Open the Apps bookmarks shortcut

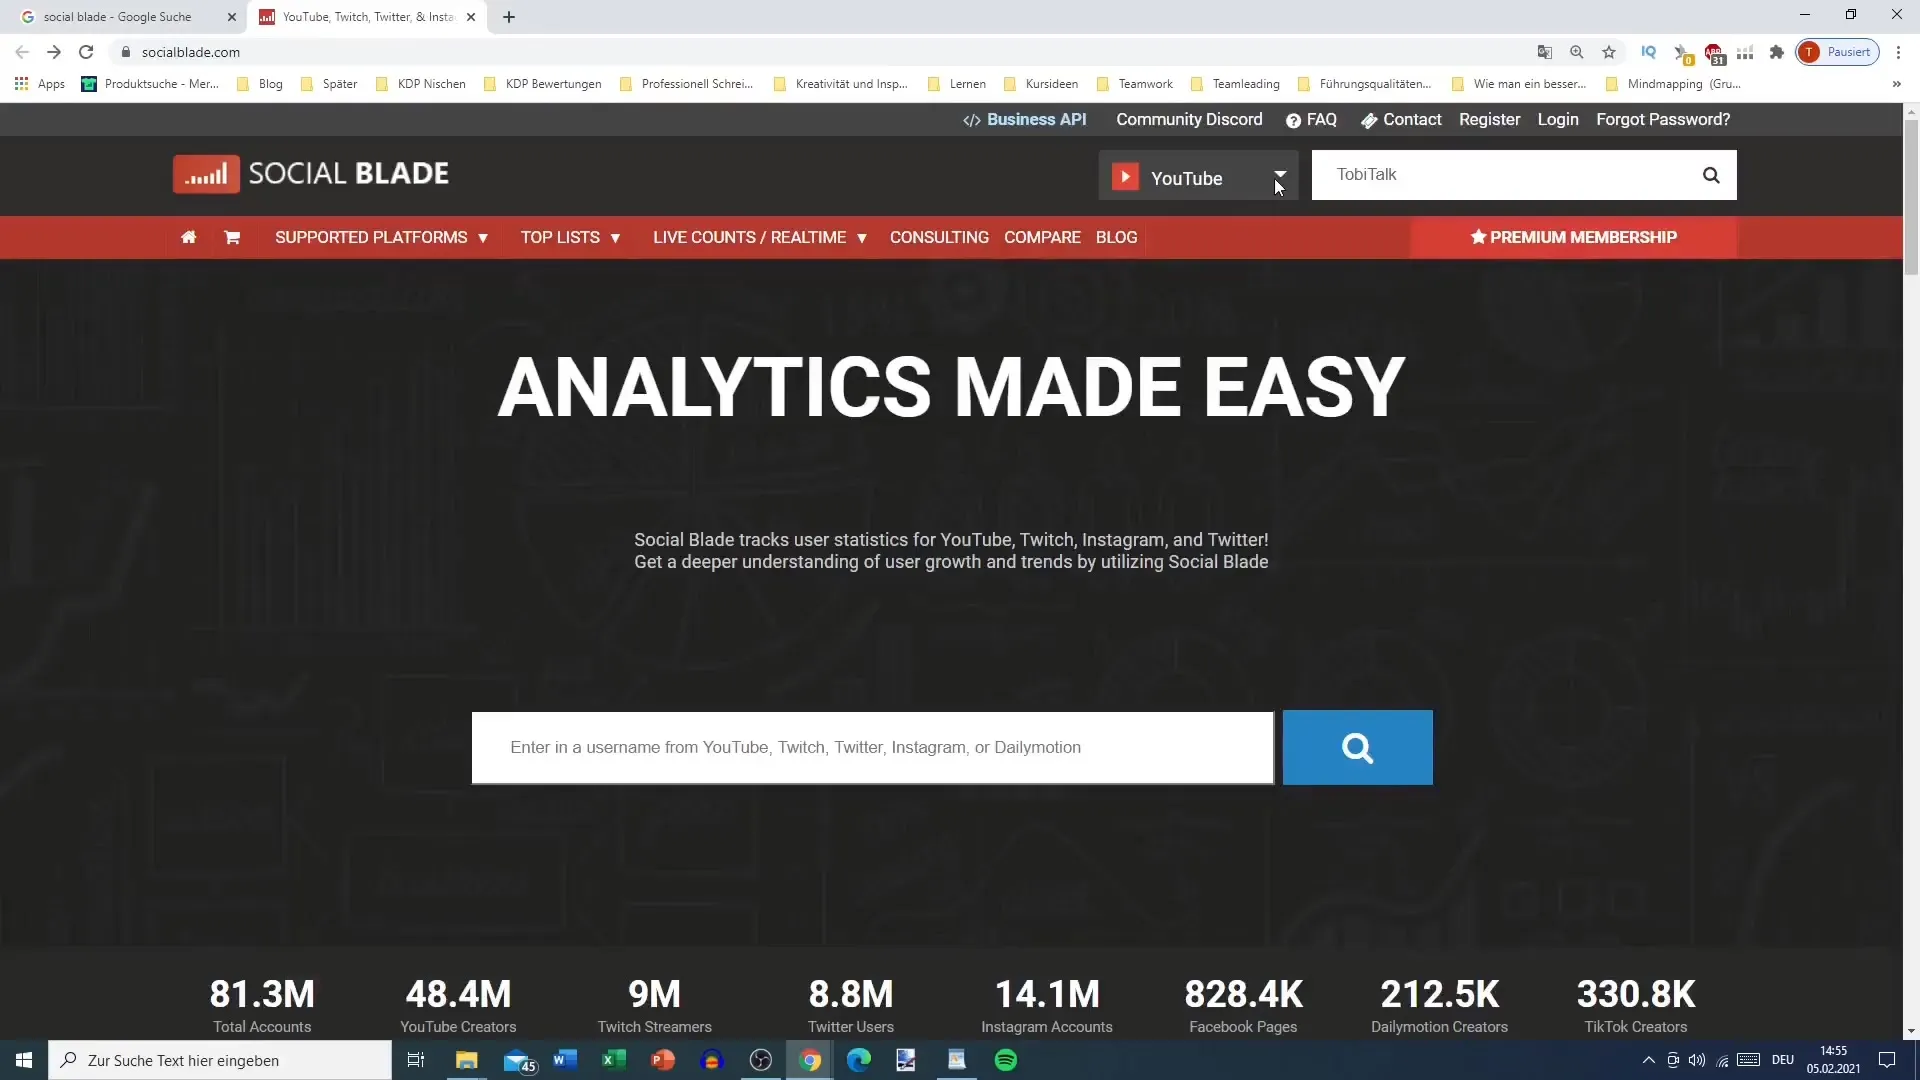click(x=40, y=84)
